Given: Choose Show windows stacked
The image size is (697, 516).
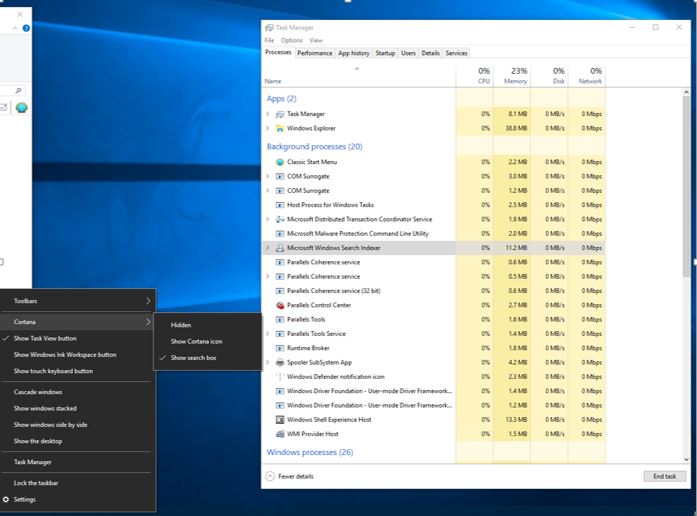Looking at the screenshot, I should click(78, 408).
